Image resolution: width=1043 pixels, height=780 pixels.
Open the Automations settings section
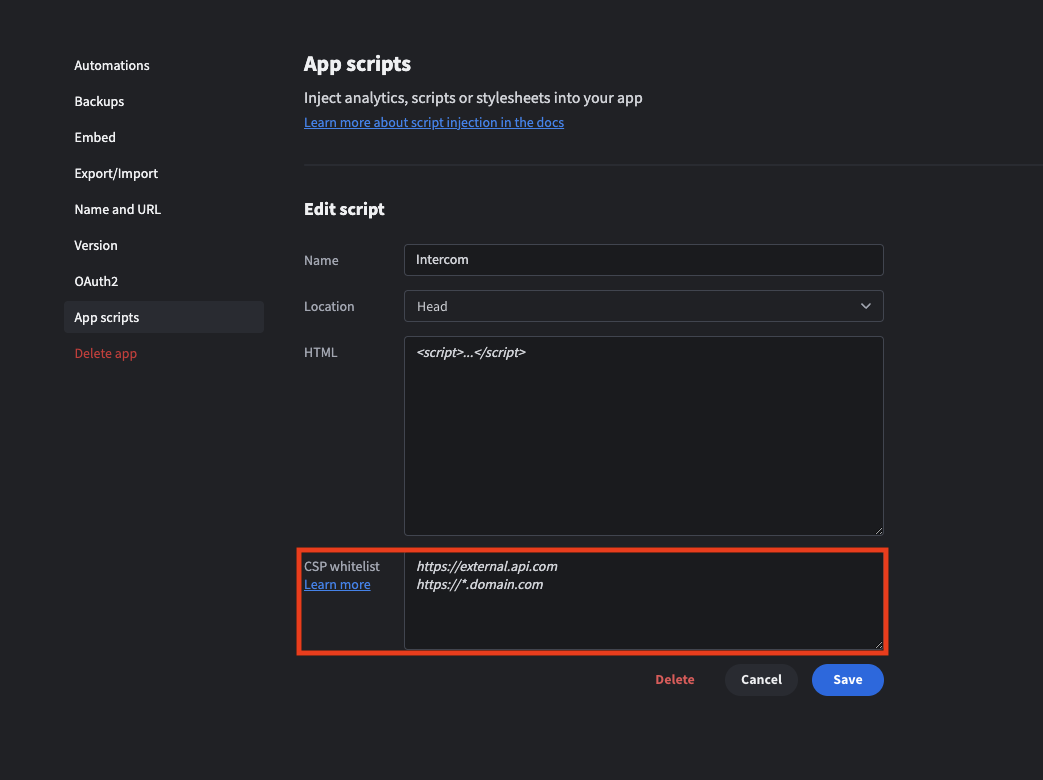click(x=112, y=65)
